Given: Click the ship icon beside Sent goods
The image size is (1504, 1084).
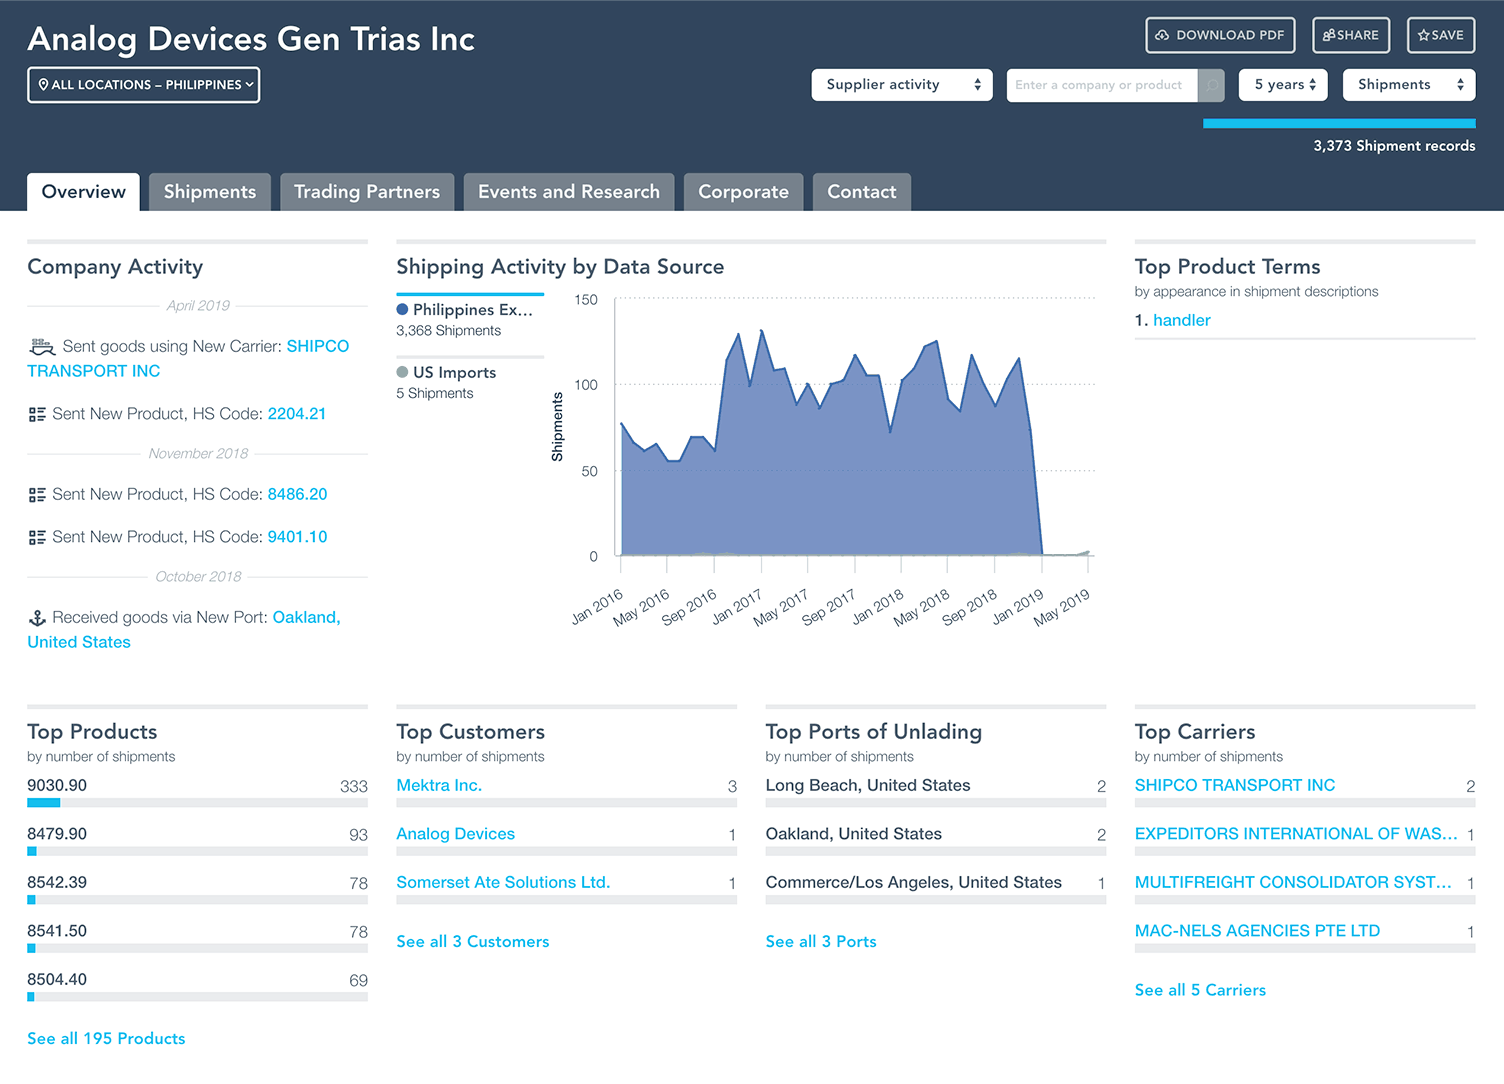Looking at the screenshot, I should click(x=41, y=347).
